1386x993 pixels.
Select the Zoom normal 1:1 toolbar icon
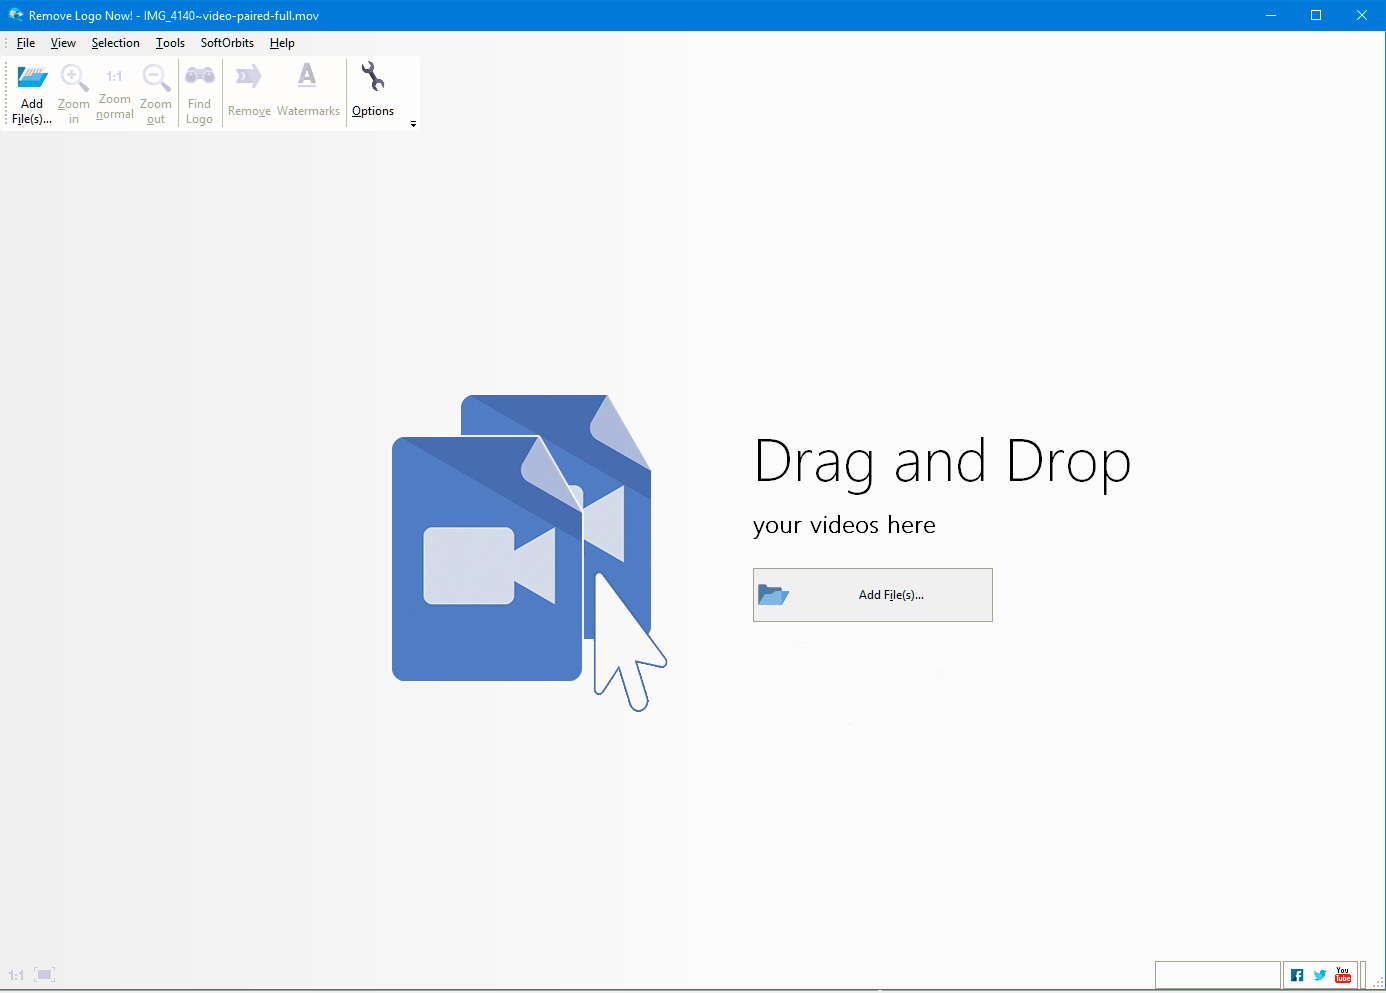point(114,77)
